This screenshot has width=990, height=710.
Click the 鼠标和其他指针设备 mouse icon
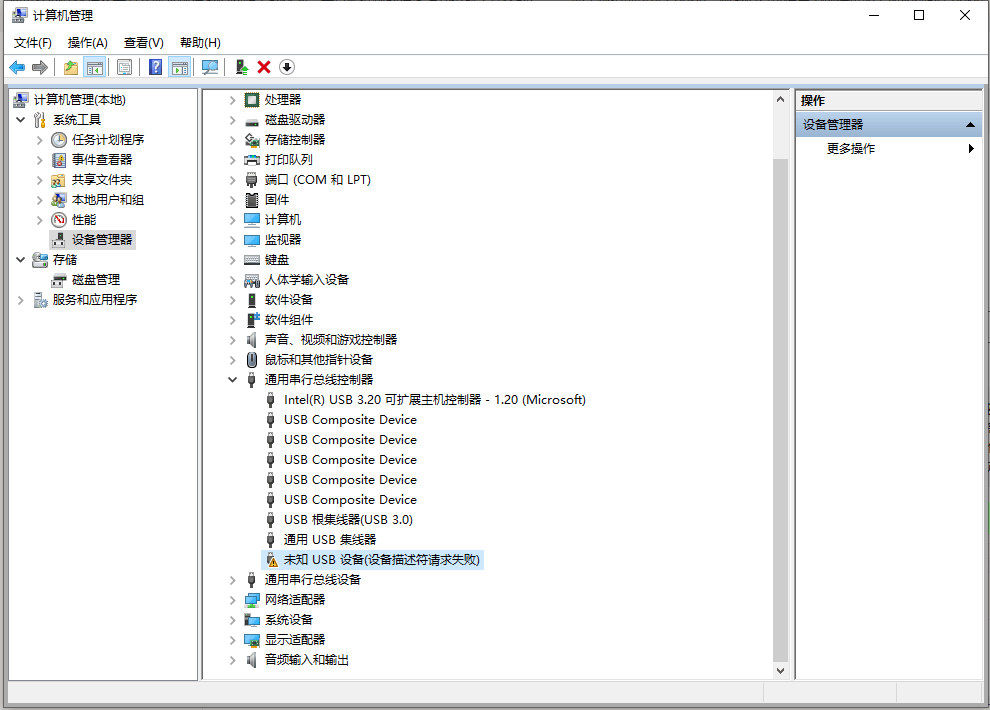(x=252, y=360)
